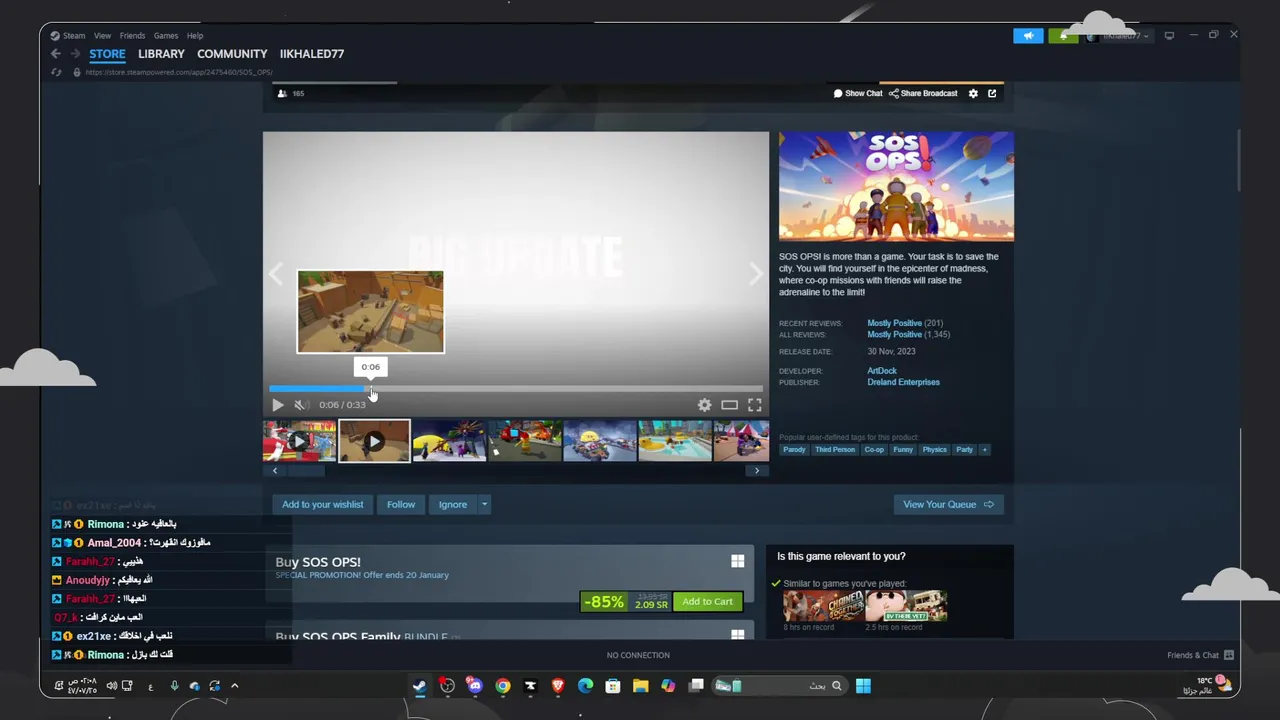
Task: Pop out broadcast in new window
Action: [x=992, y=93]
